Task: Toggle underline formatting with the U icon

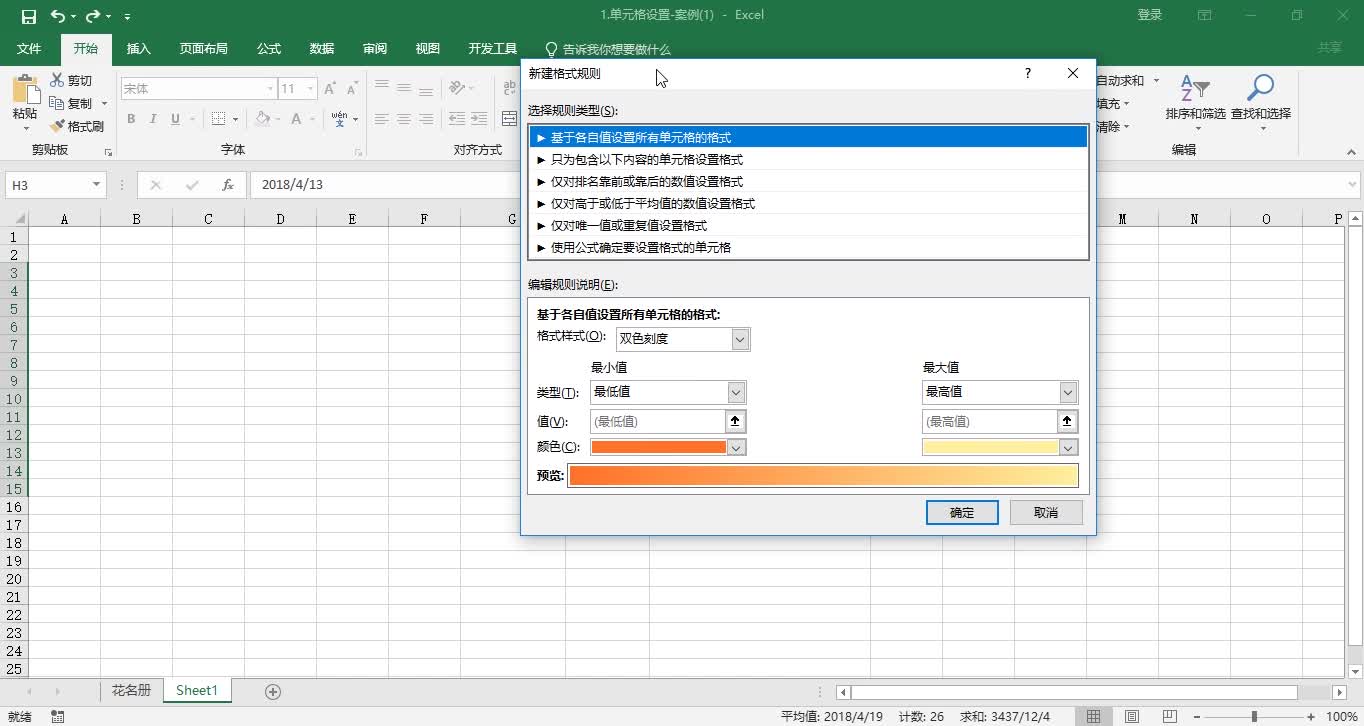Action: 173,118
